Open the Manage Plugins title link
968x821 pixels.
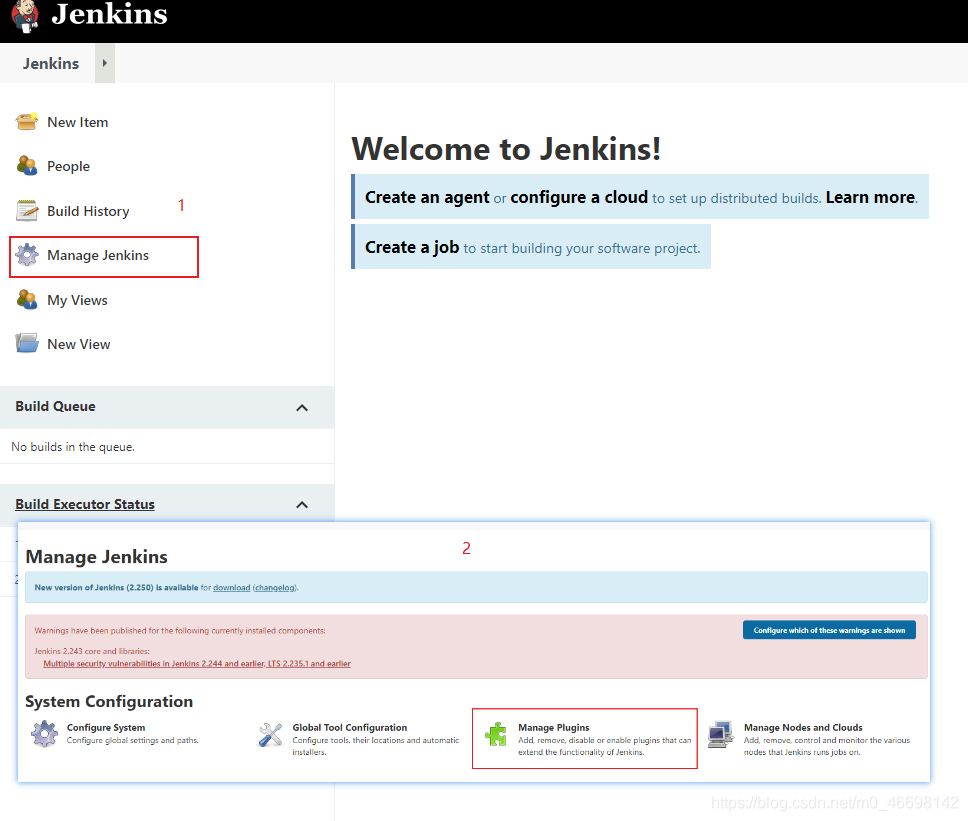[x=554, y=728]
